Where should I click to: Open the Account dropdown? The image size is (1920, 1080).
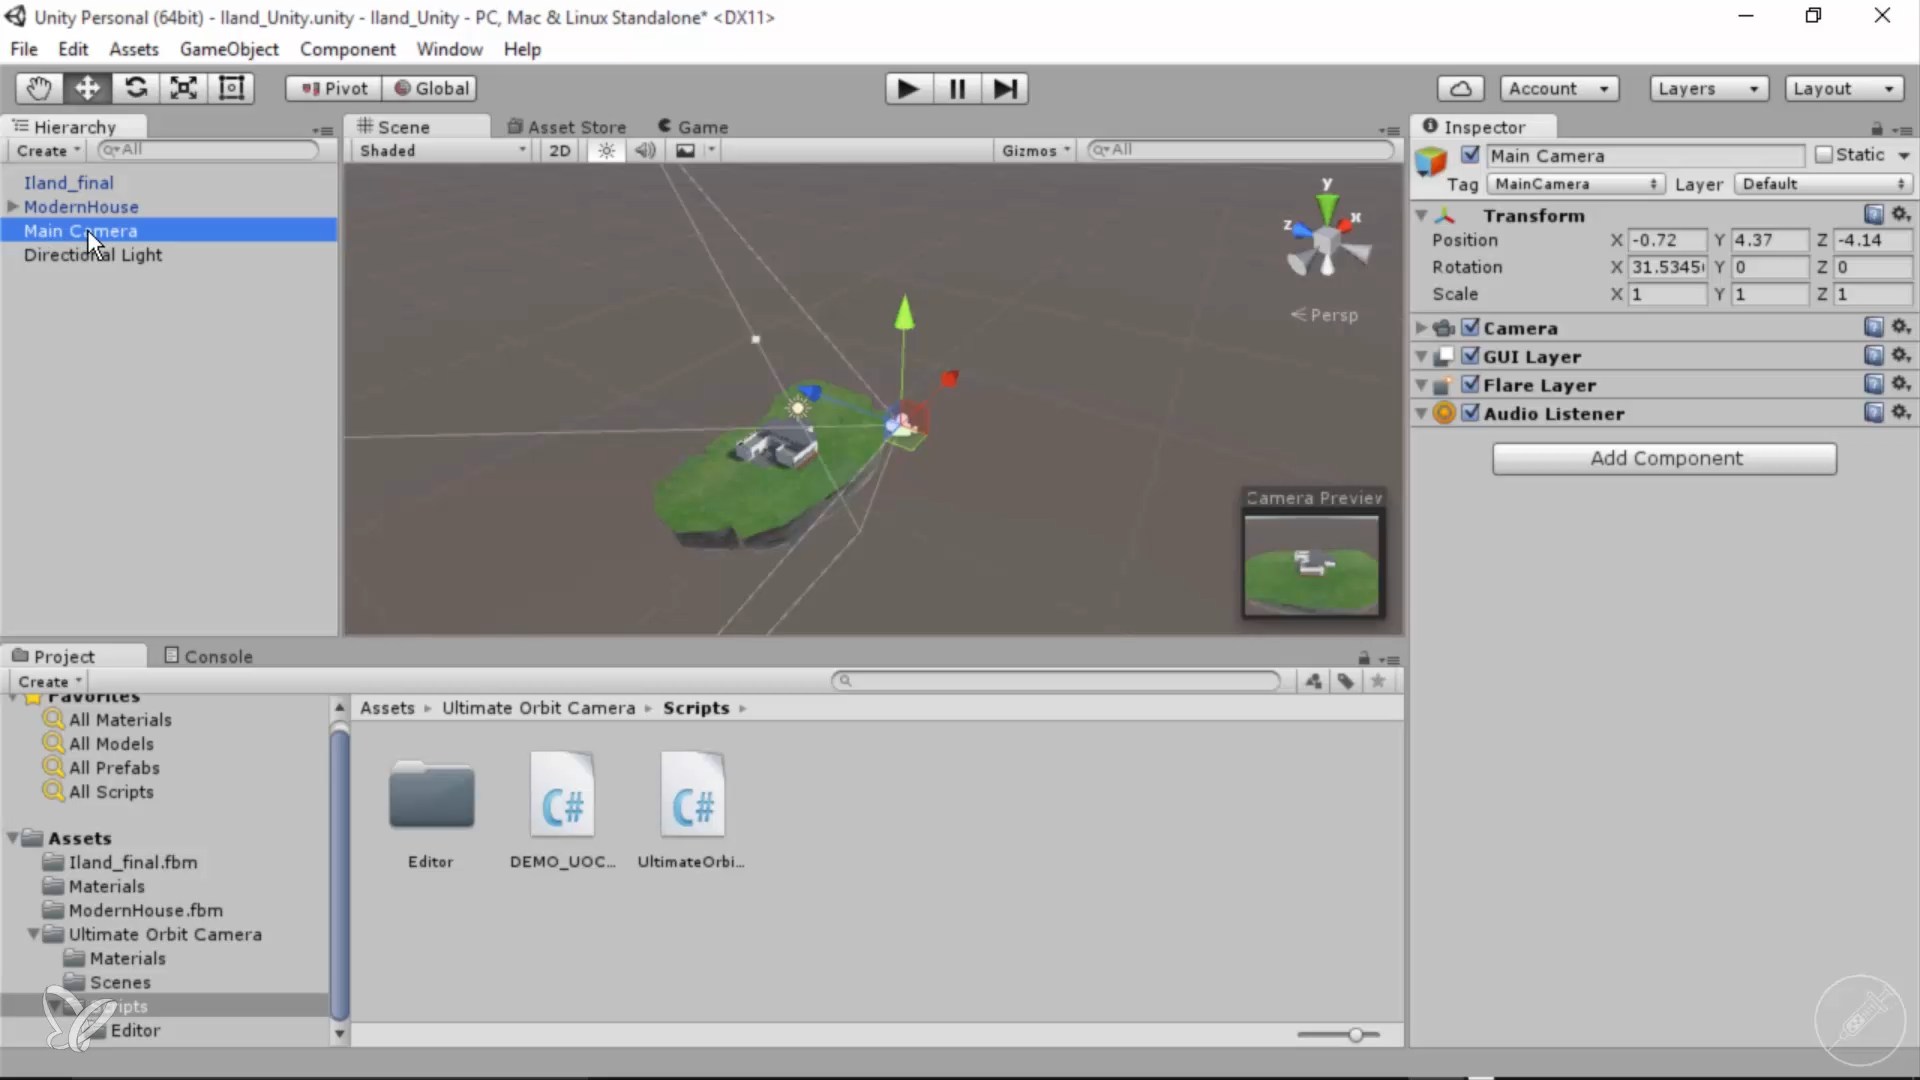click(1559, 89)
